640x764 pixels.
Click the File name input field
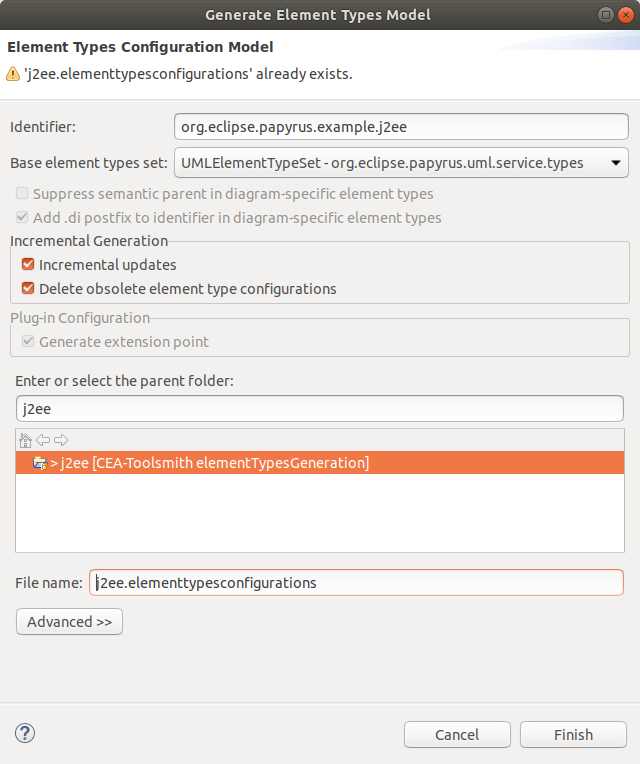357,583
